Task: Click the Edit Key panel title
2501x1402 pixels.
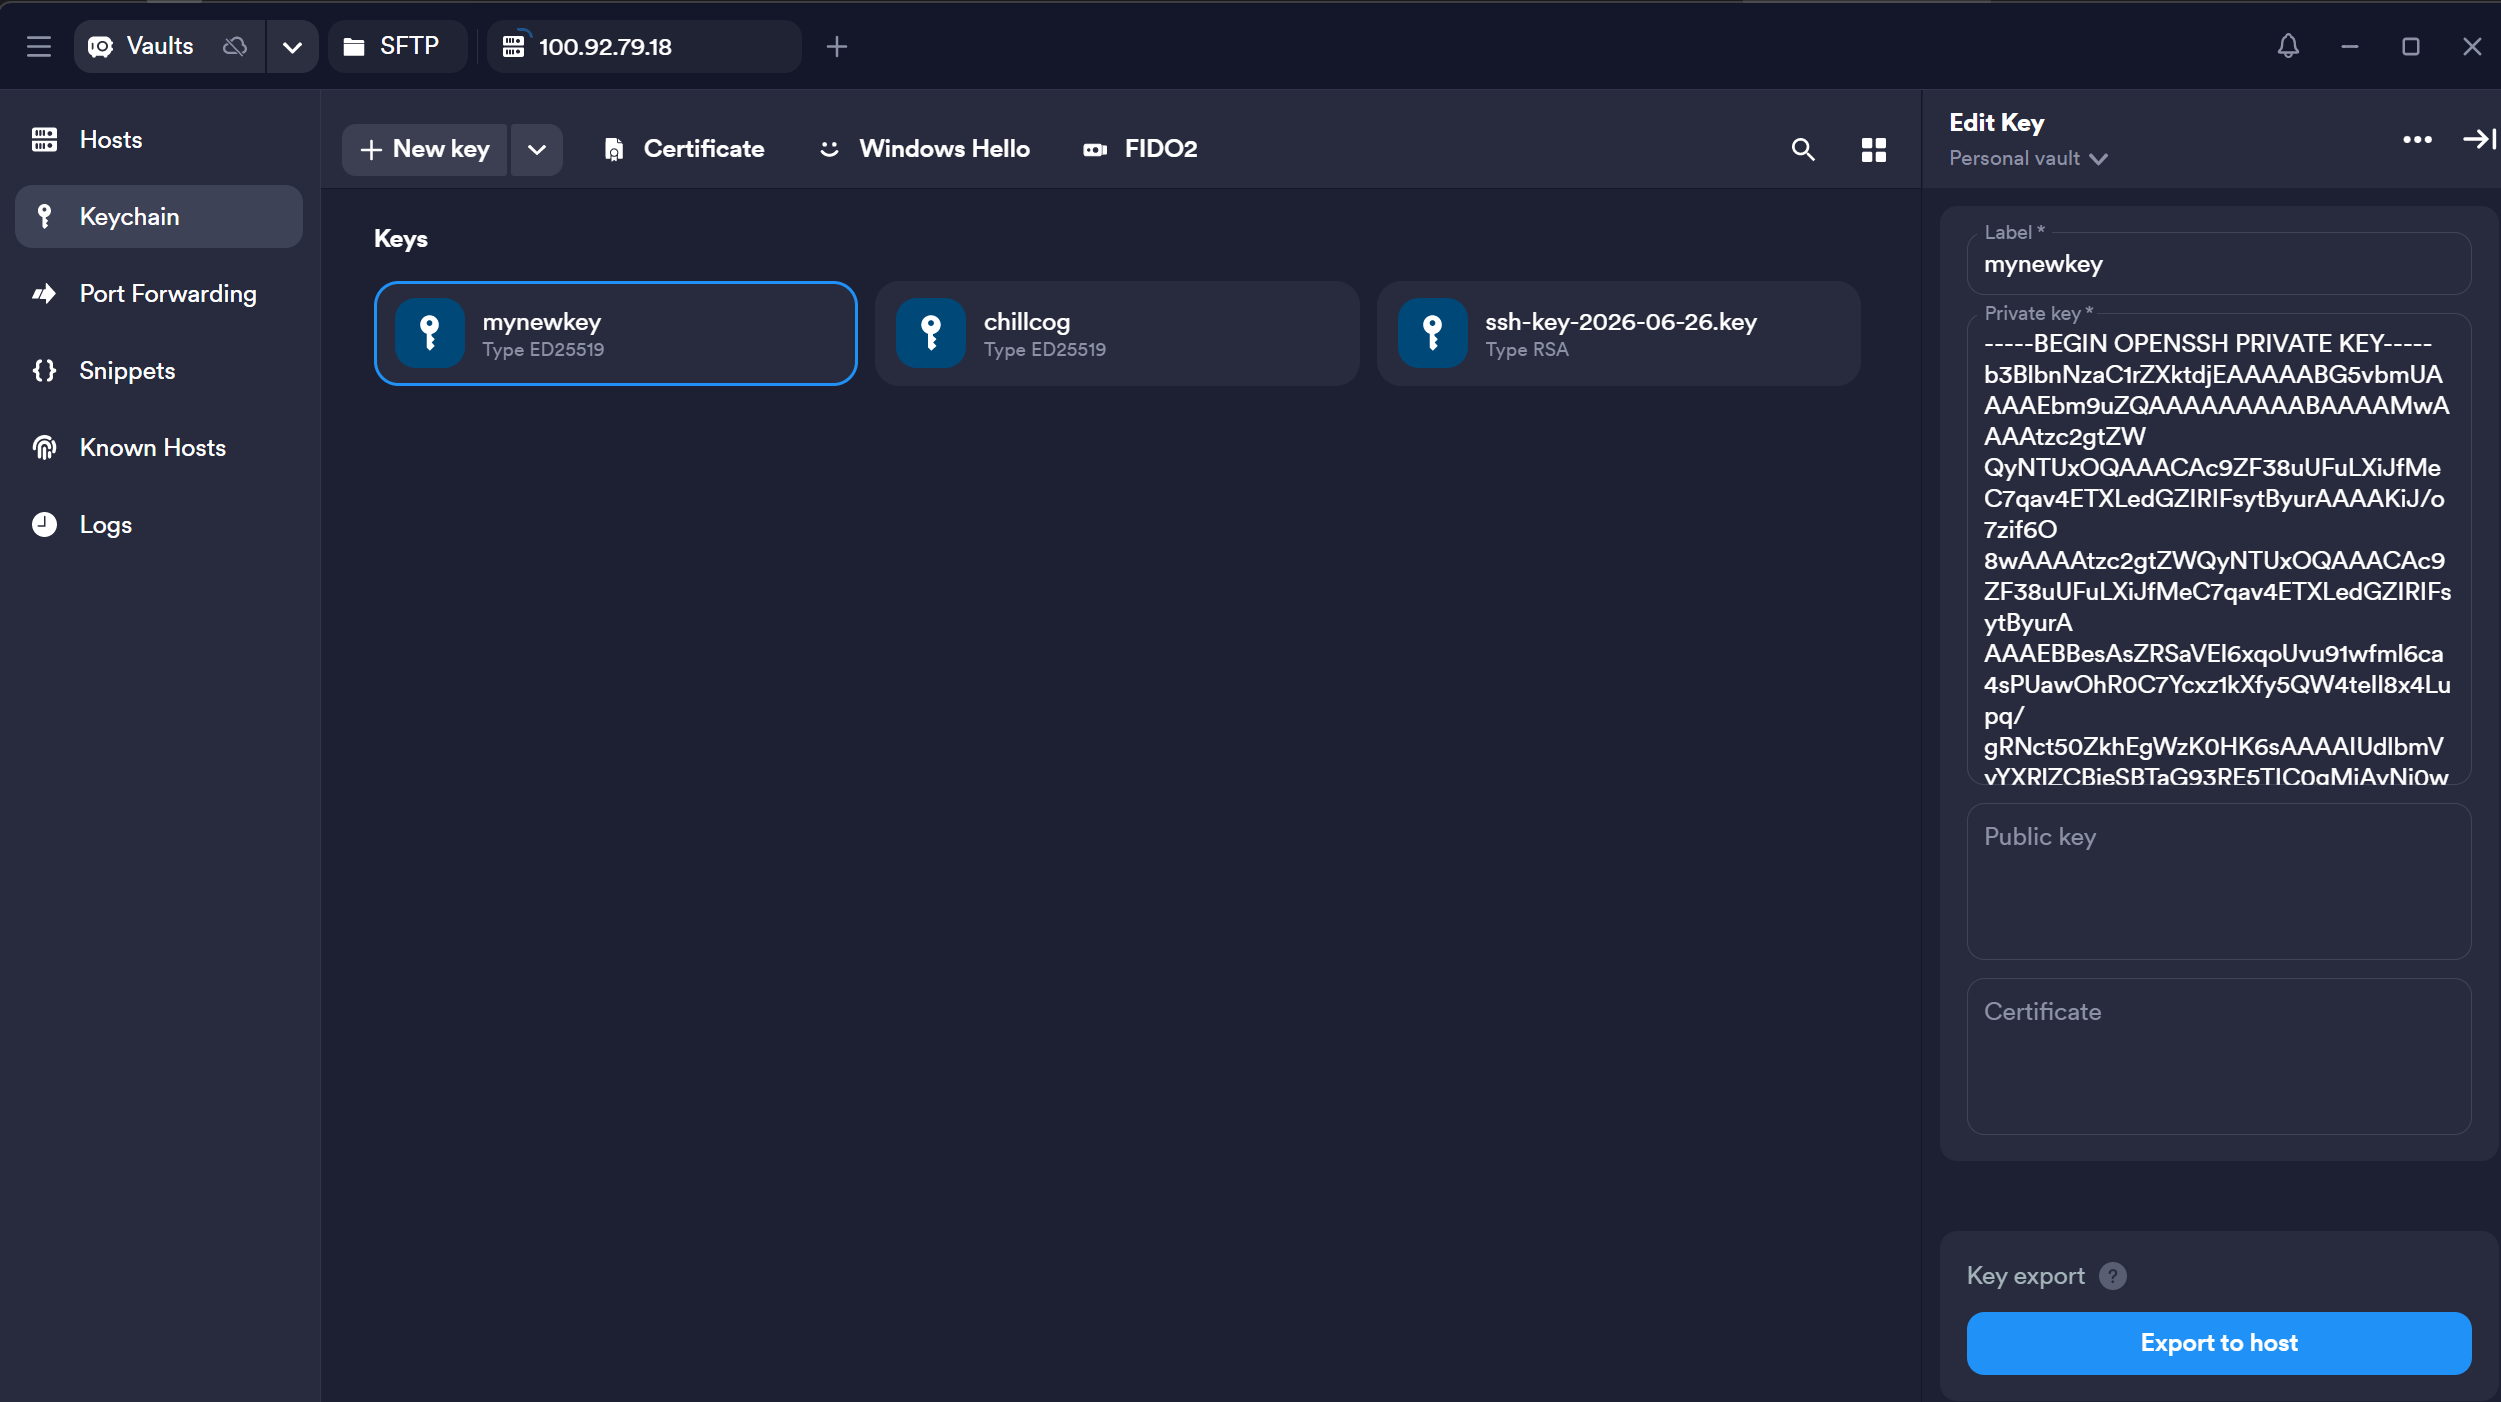Action: pos(1996,123)
